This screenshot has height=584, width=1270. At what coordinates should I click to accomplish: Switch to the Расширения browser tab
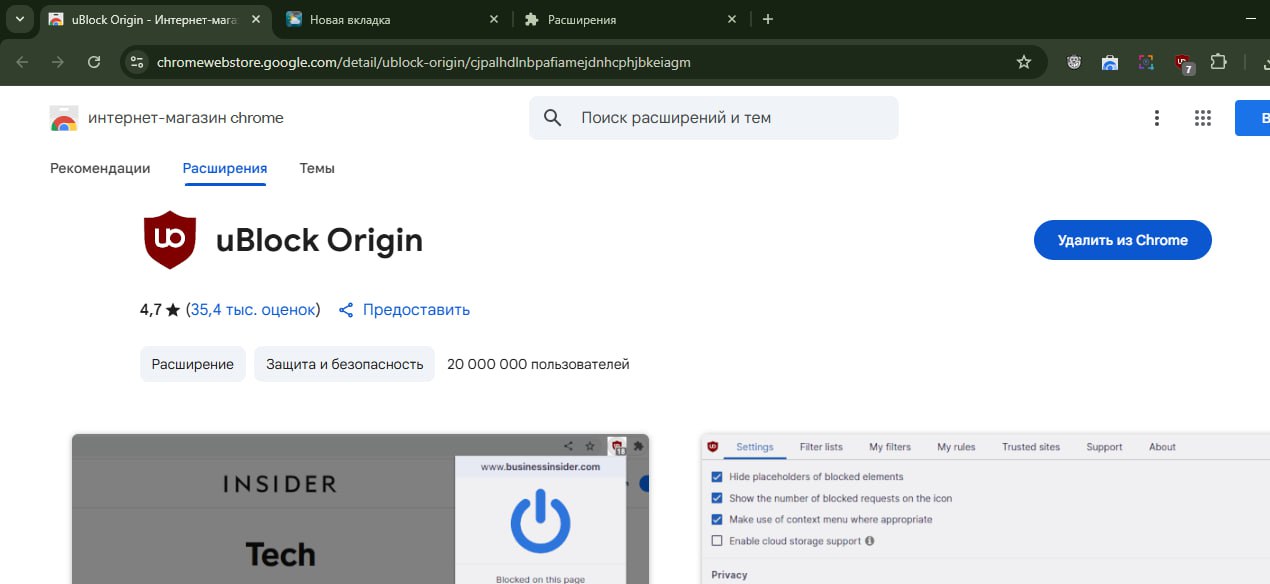point(632,19)
